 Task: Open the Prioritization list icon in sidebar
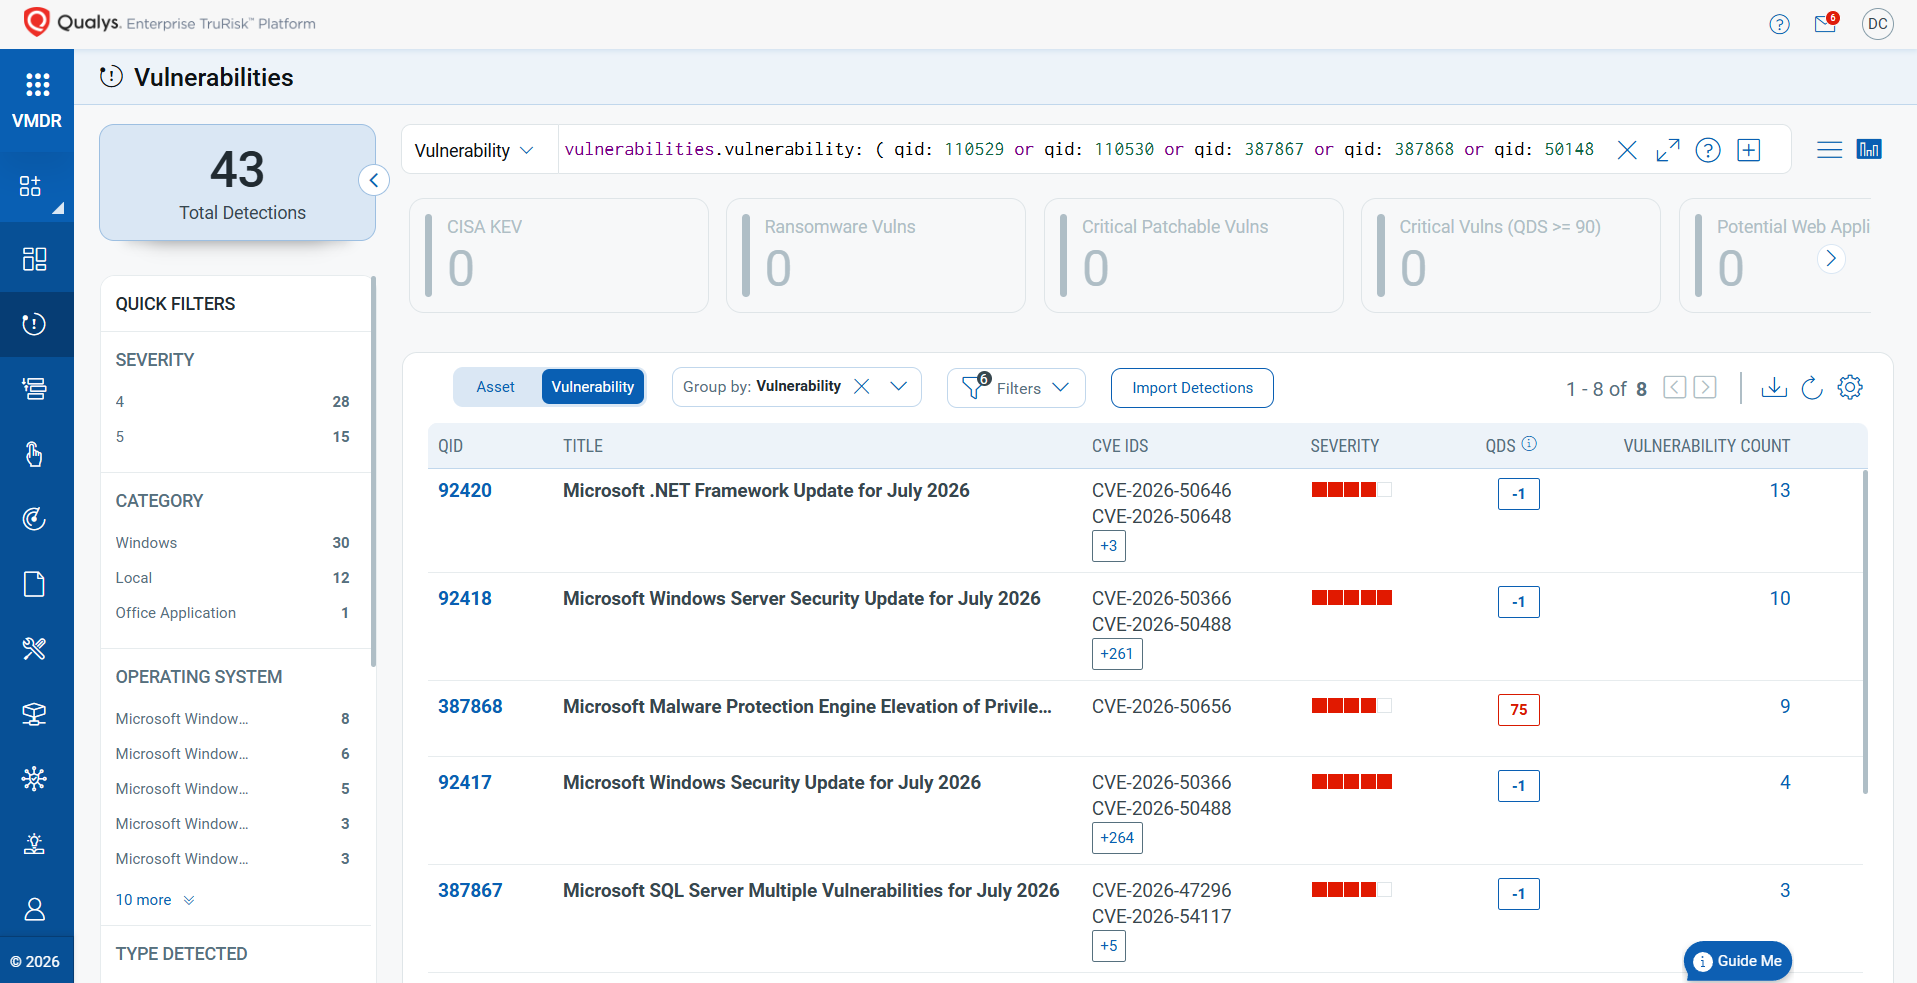pos(34,389)
